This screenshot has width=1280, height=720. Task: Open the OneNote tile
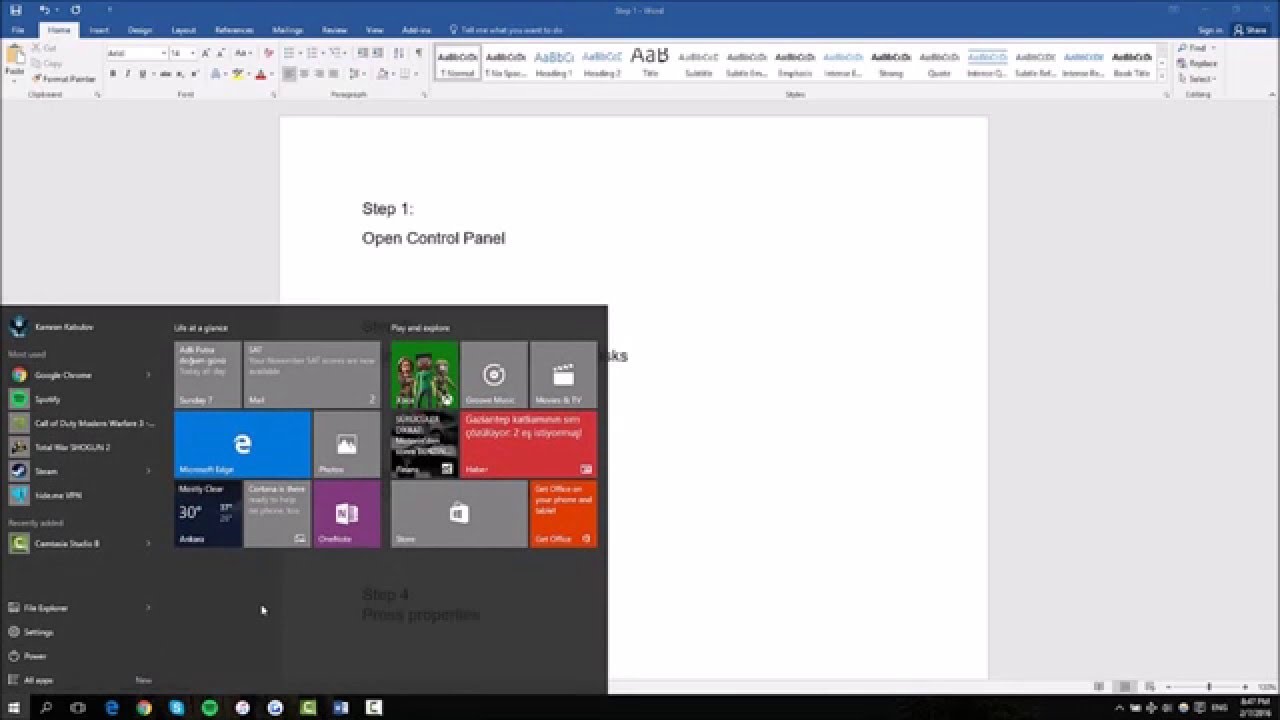[x=347, y=513]
